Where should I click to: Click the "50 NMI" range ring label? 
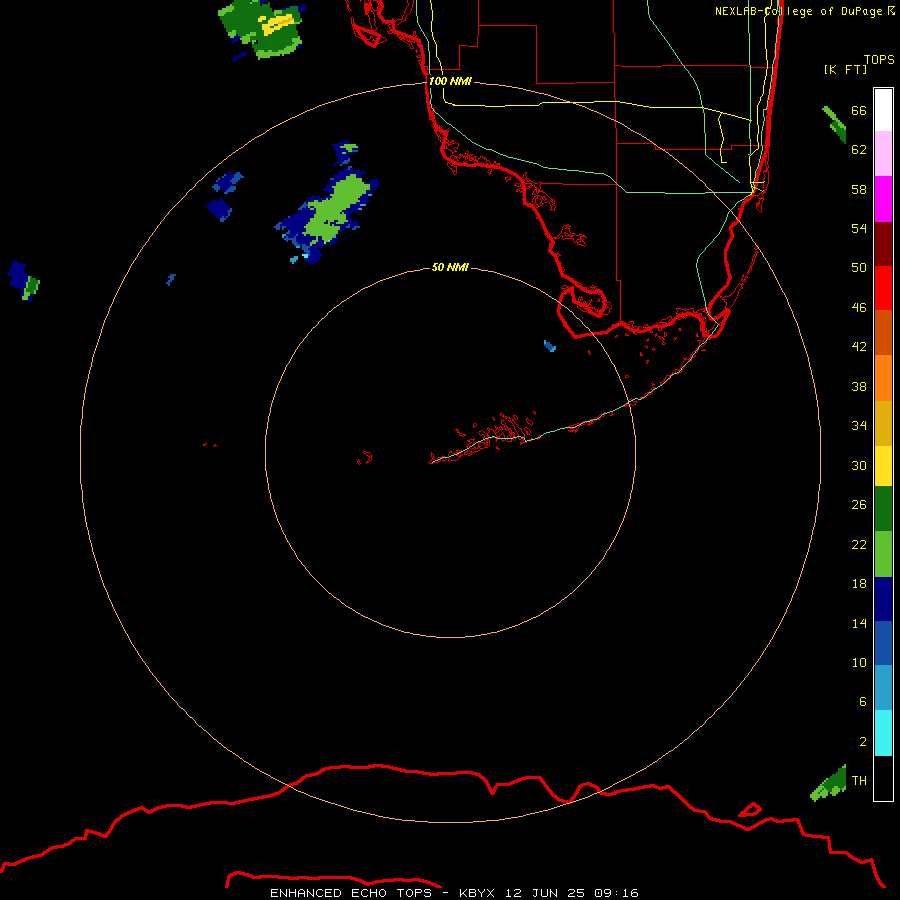450,267
